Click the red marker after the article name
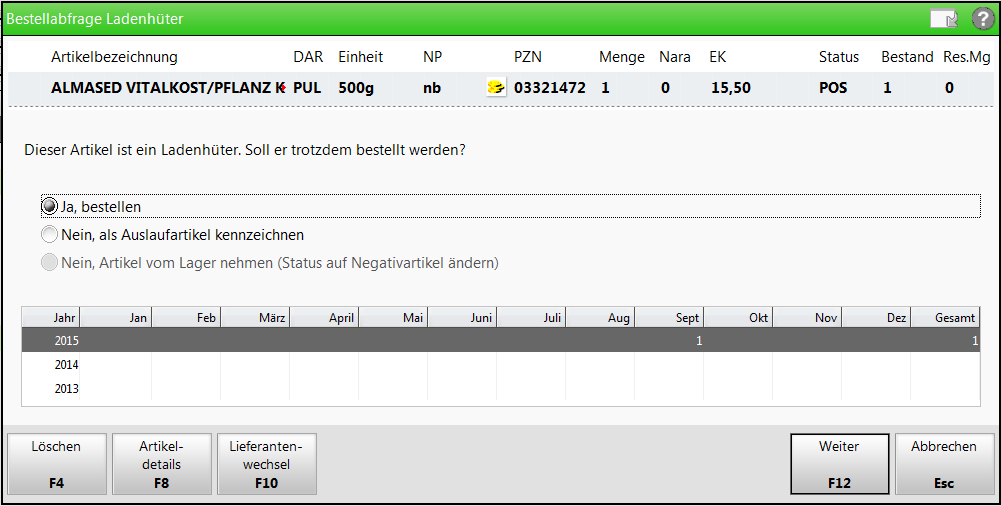The image size is (1001, 506). tap(283, 88)
